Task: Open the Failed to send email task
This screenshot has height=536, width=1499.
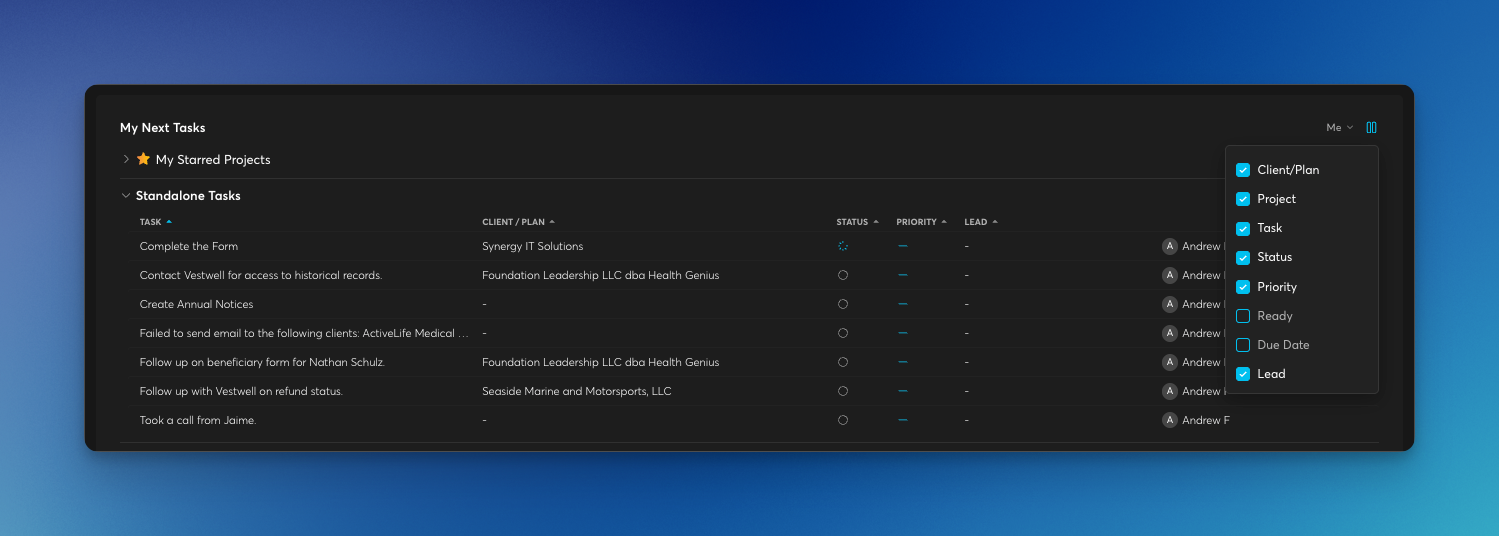Action: (304, 333)
